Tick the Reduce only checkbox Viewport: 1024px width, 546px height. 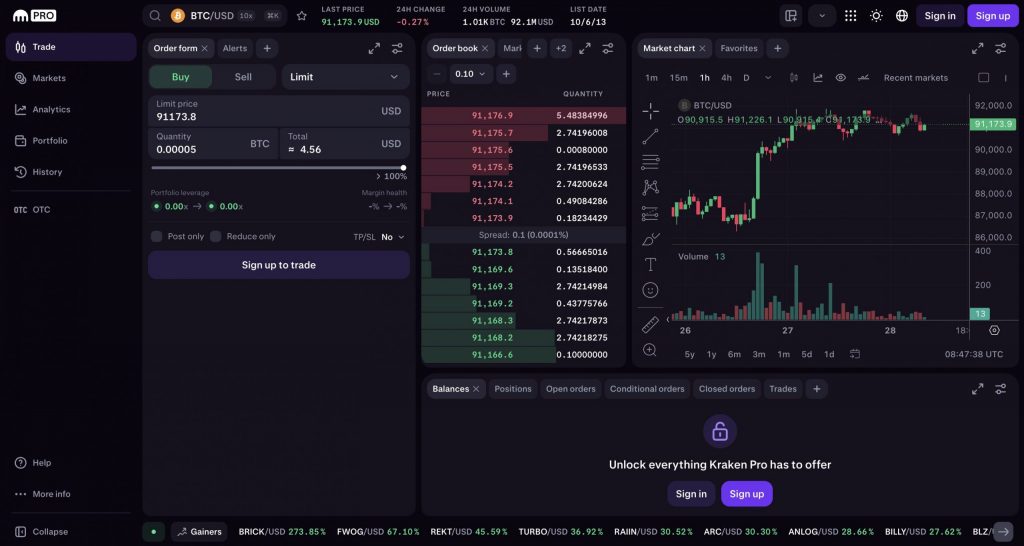tap(216, 236)
